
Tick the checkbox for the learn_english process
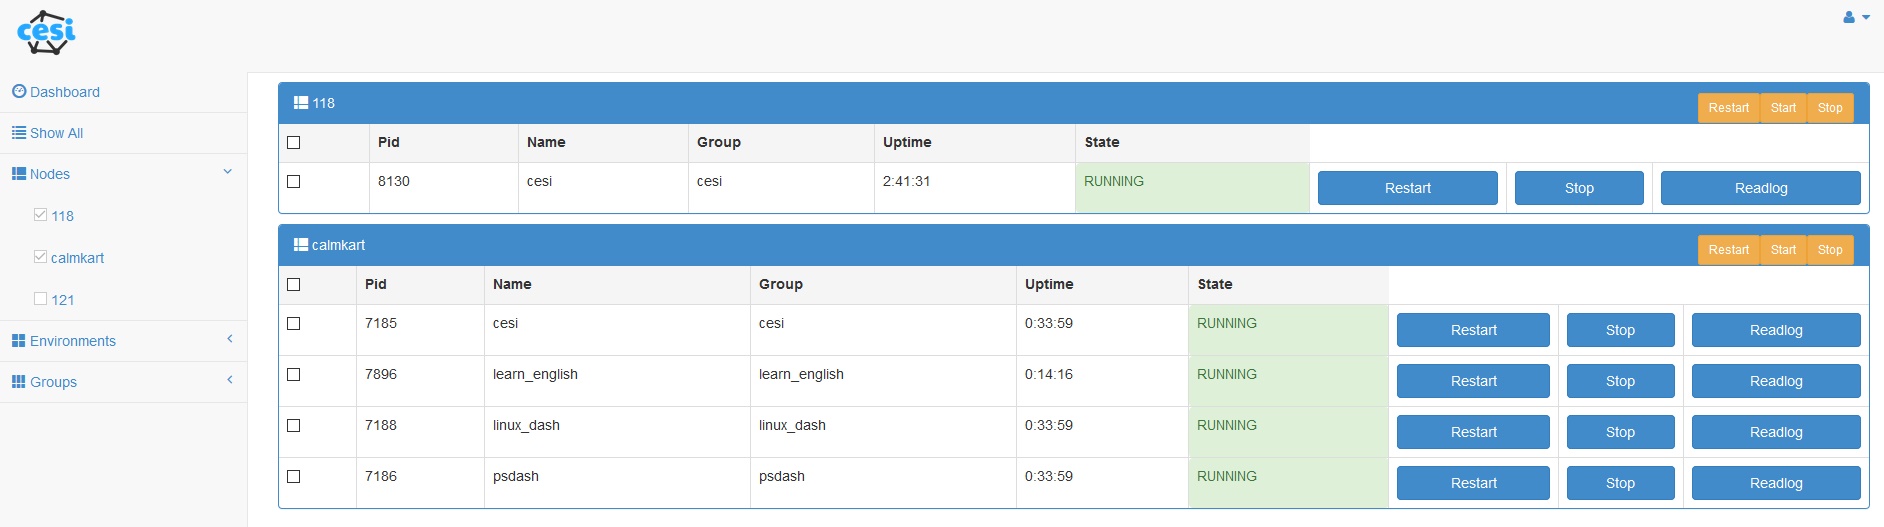point(294,375)
